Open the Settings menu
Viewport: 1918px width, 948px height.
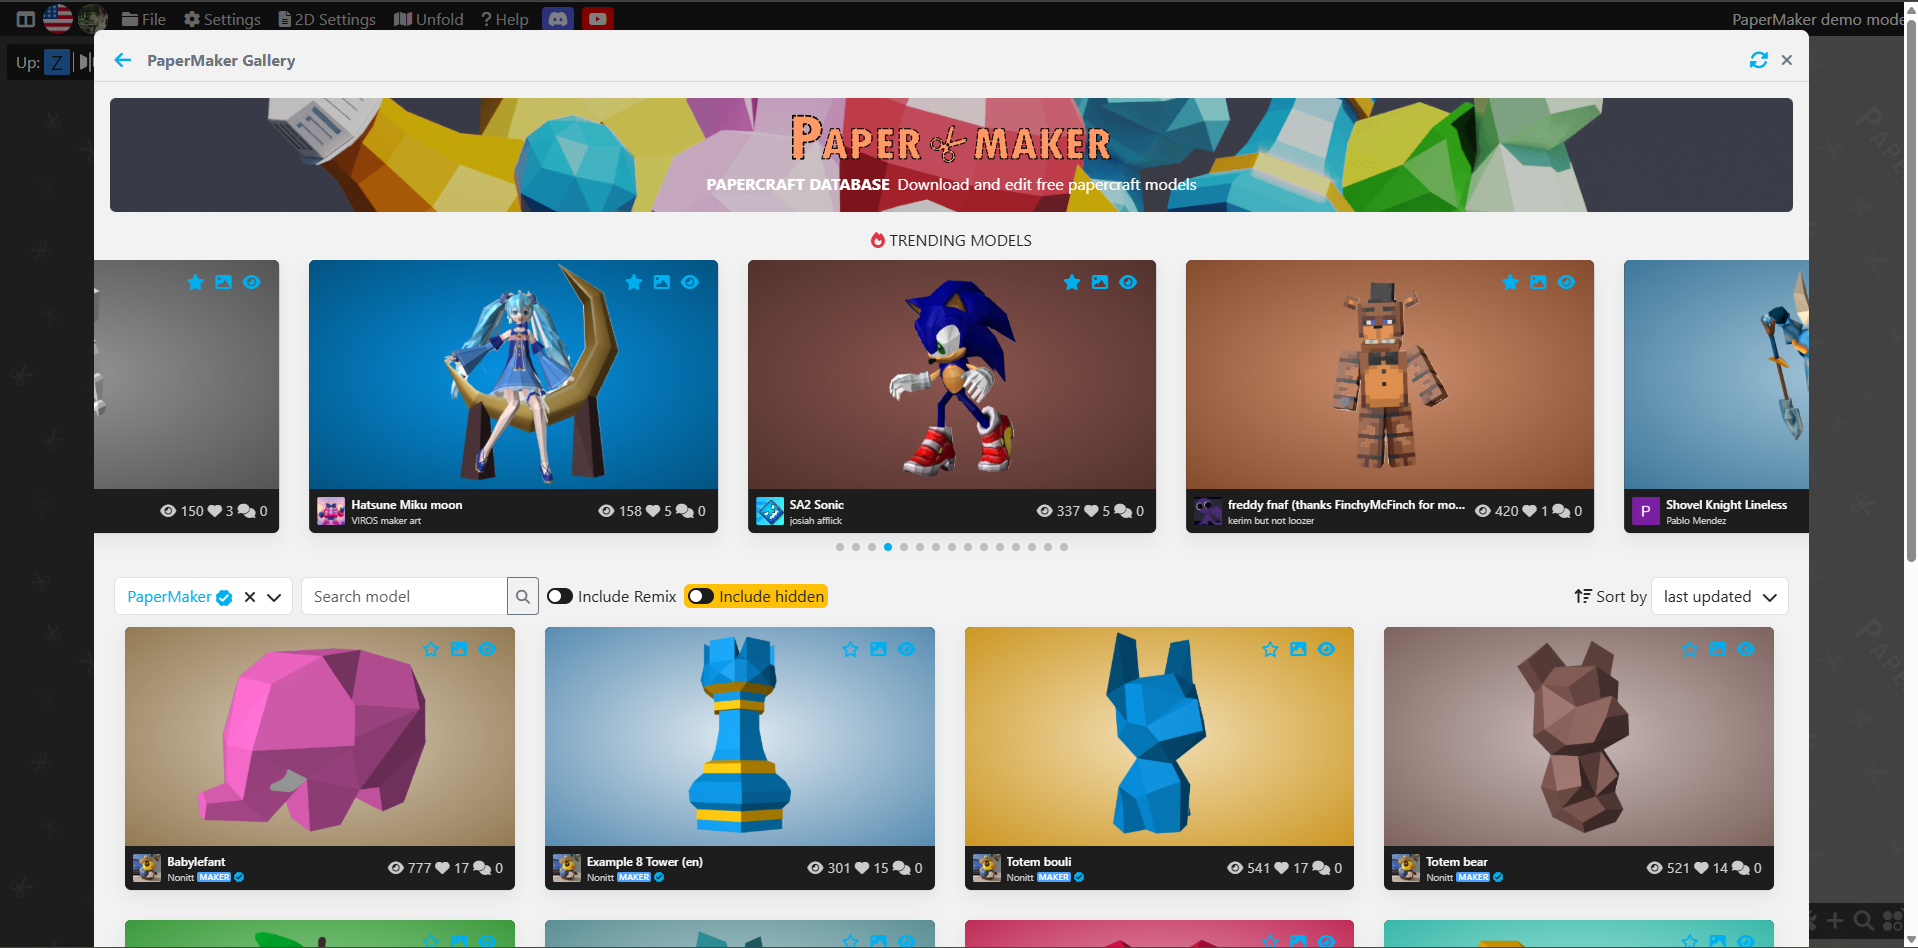pos(222,19)
